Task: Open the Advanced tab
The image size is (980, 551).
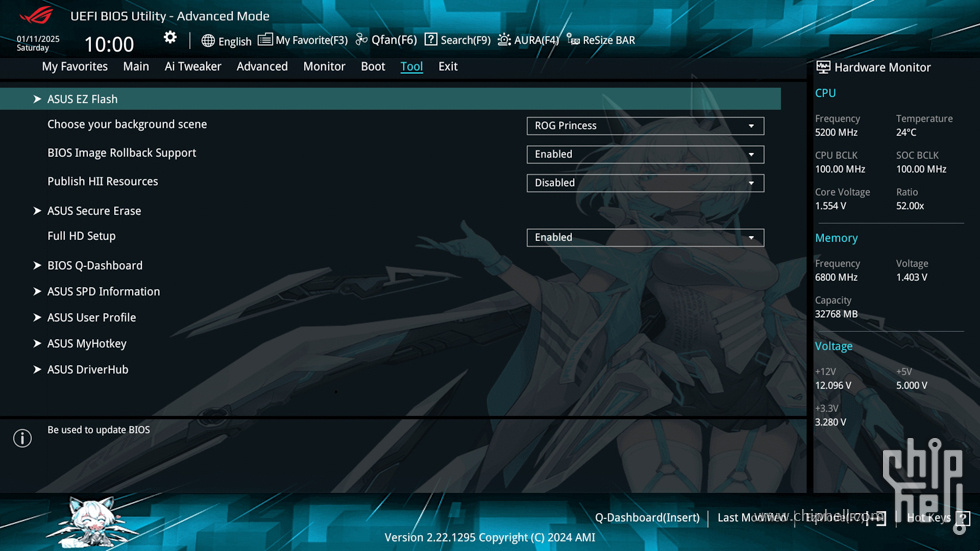Action: tap(262, 66)
